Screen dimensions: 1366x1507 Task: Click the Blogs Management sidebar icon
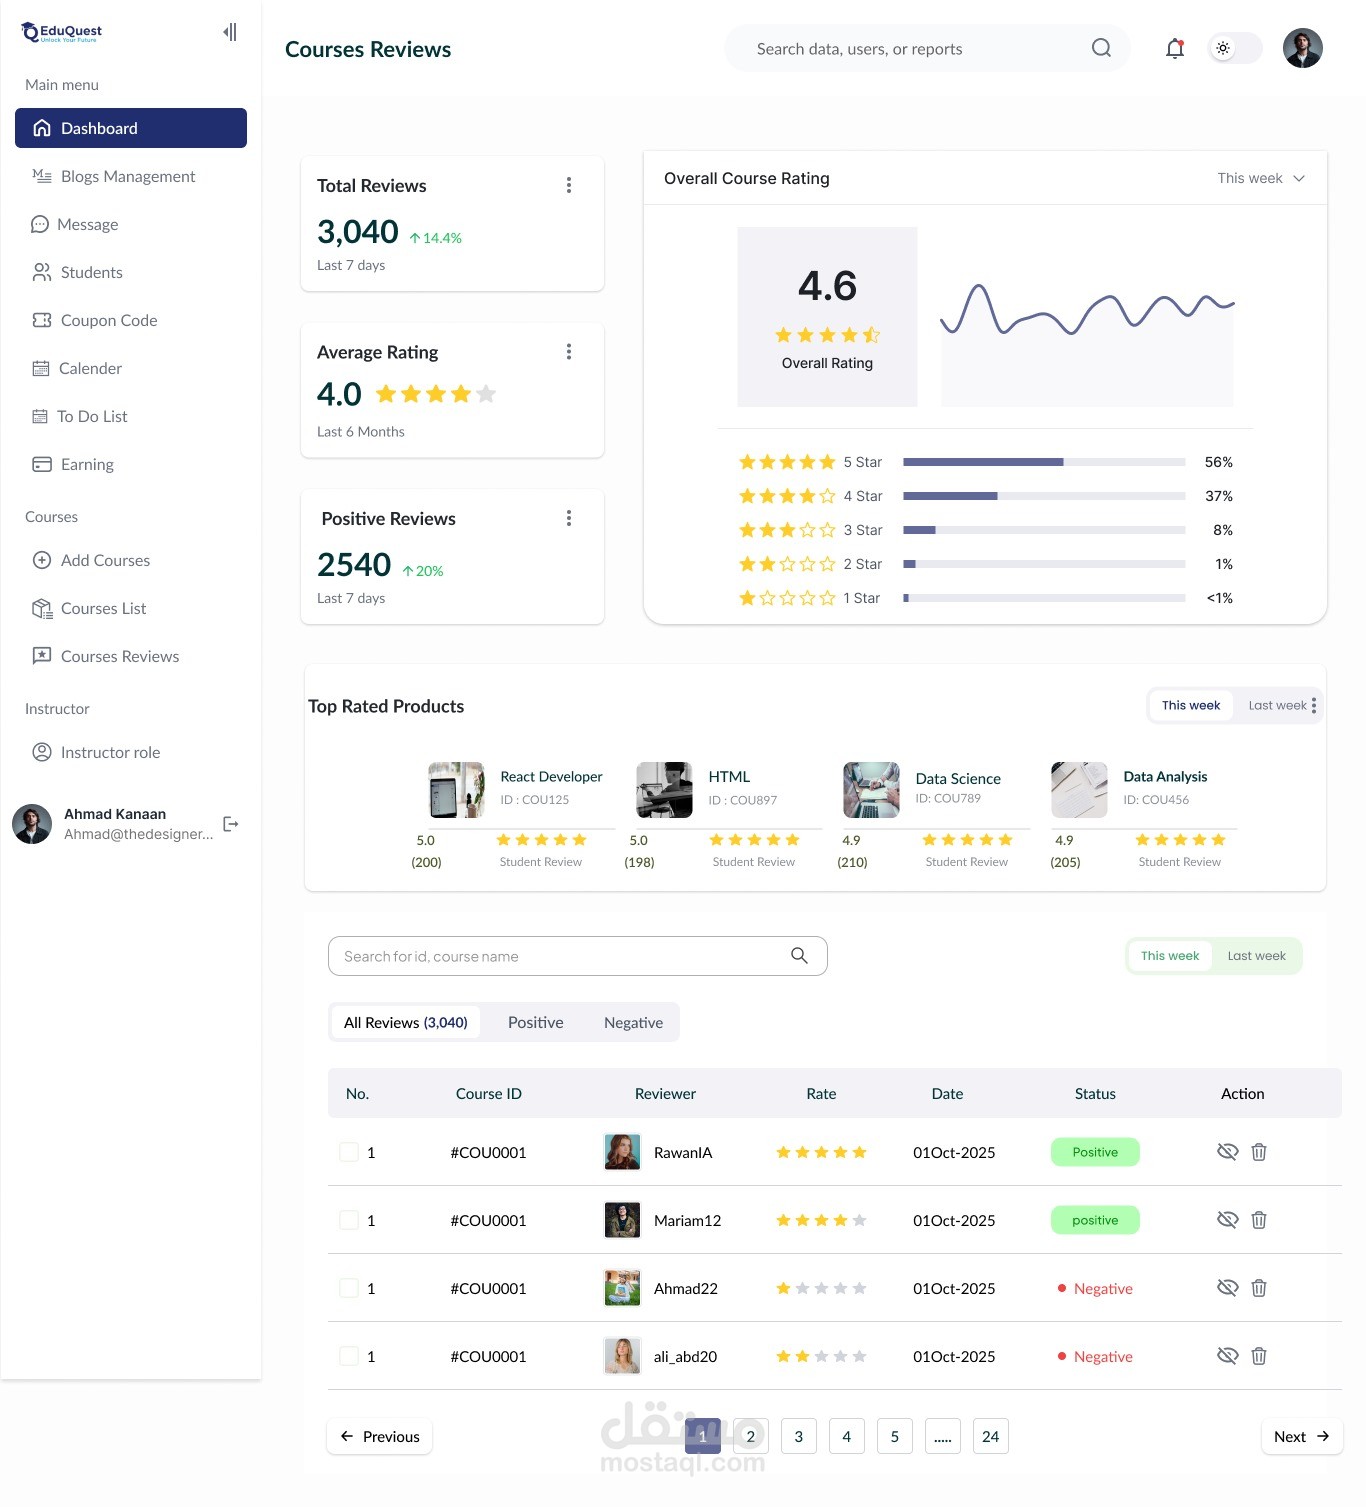[42, 176]
